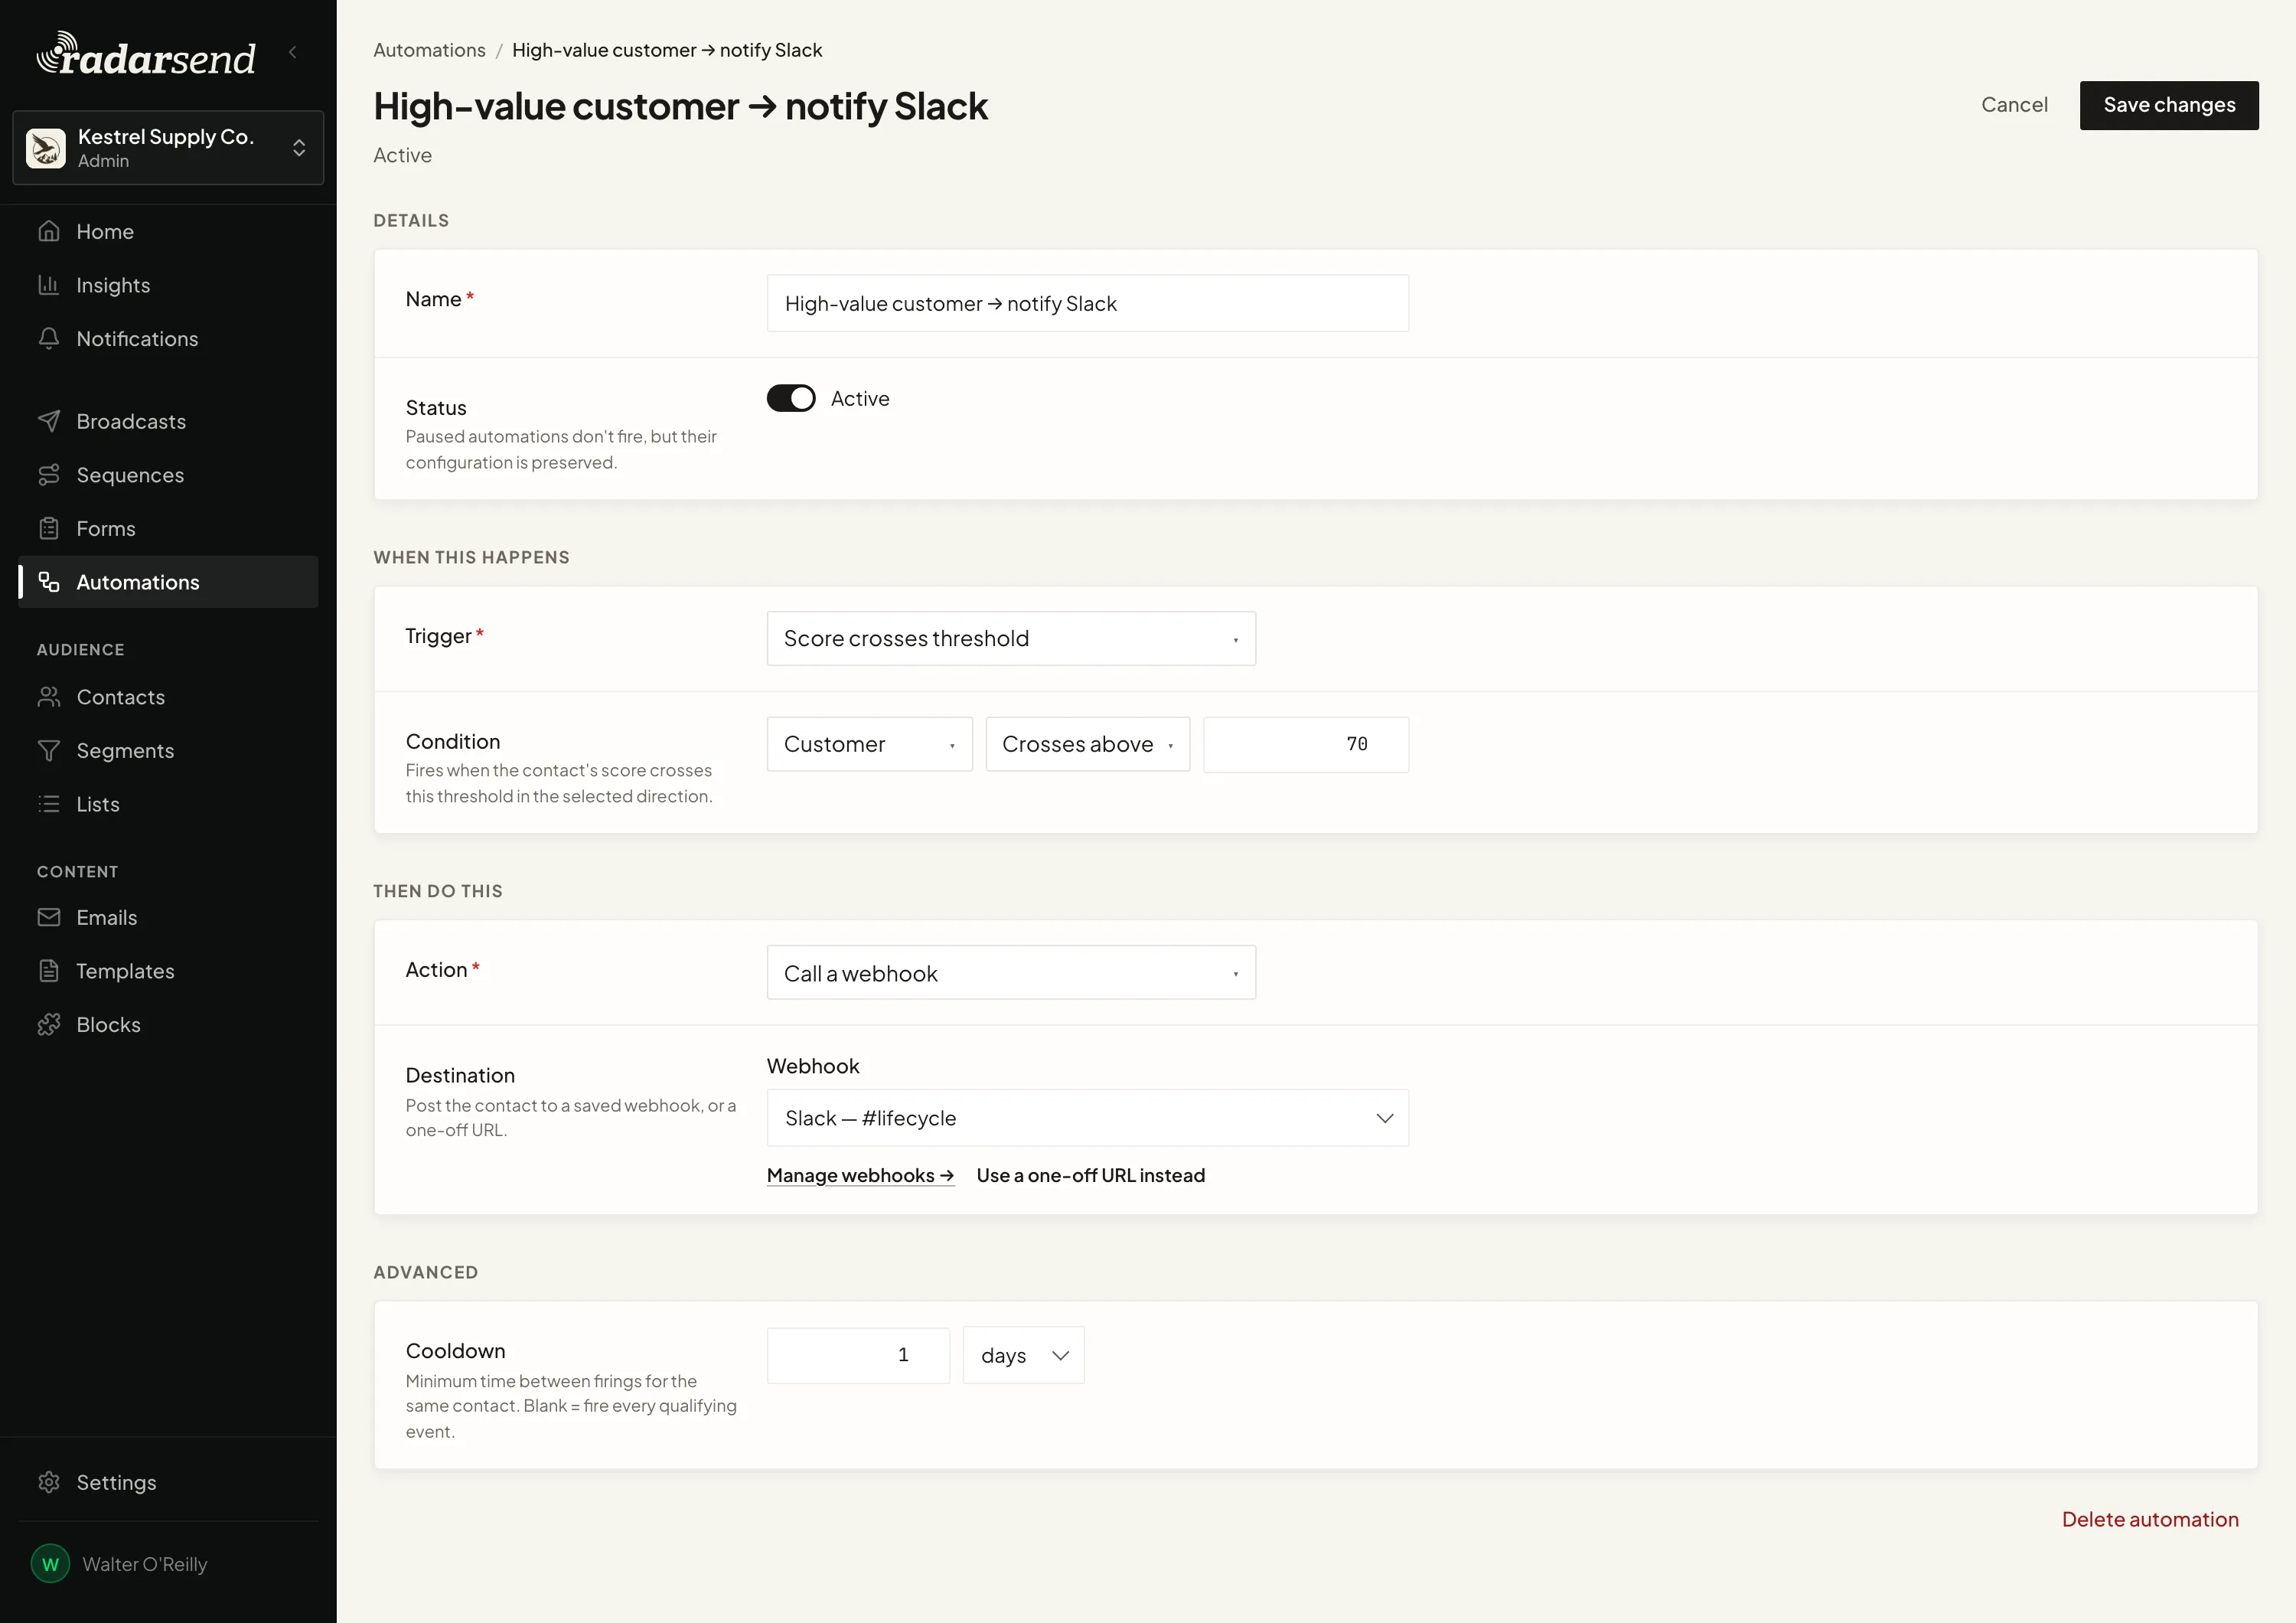Open the Webhook destination dropdown
Screen dimensions: 2296x1623
point(1088,1118)
